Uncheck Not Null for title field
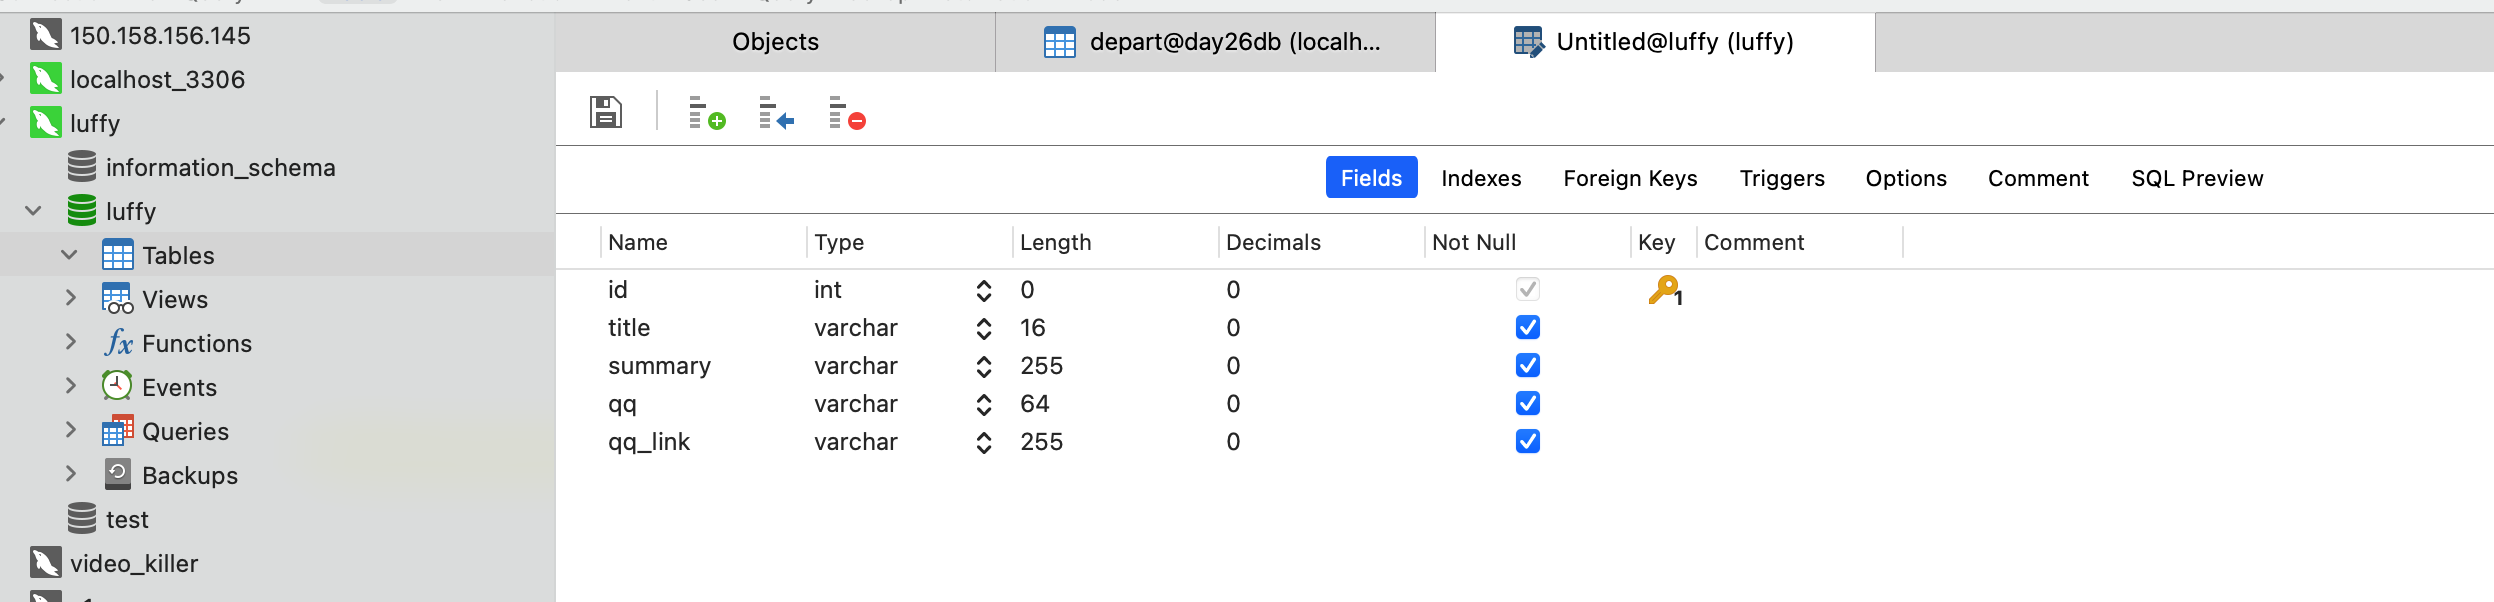 pos(1528,328)
